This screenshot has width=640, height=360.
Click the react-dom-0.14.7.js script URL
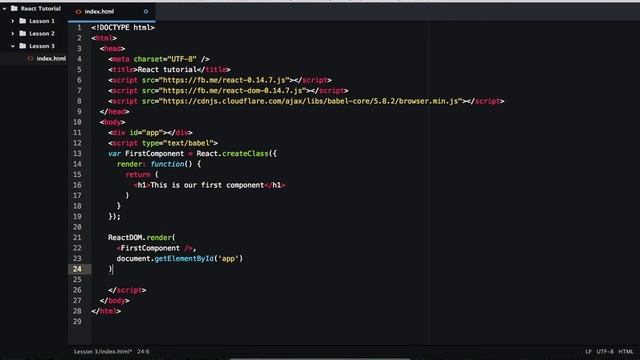pos(233,91)
